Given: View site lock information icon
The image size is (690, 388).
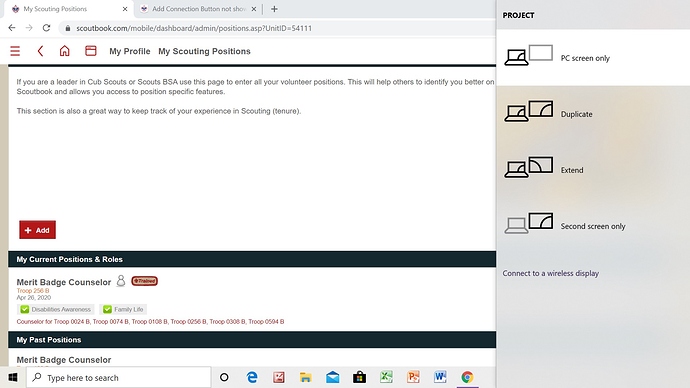Looking at the screenshot, I should click(67, 28).
